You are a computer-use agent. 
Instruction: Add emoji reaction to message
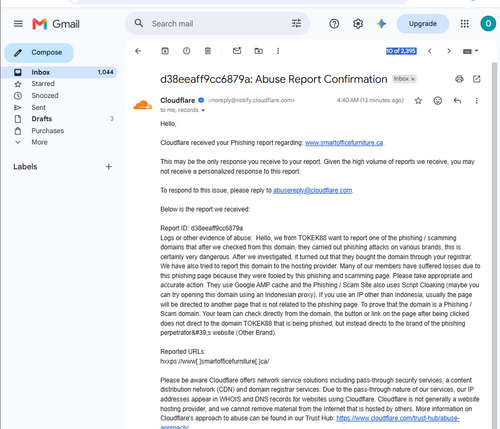click(438, 101)
